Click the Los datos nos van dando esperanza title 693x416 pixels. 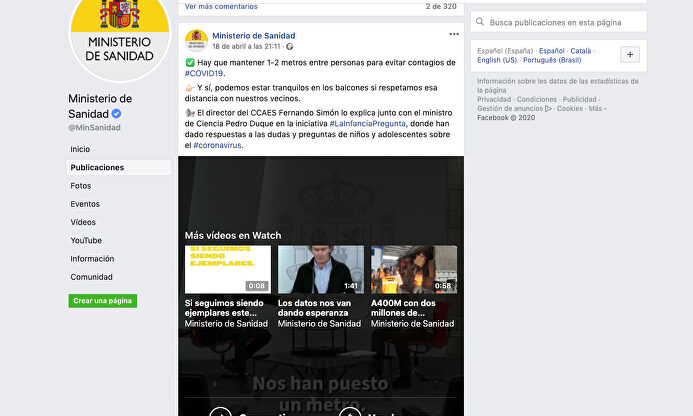tap(314, 308)
